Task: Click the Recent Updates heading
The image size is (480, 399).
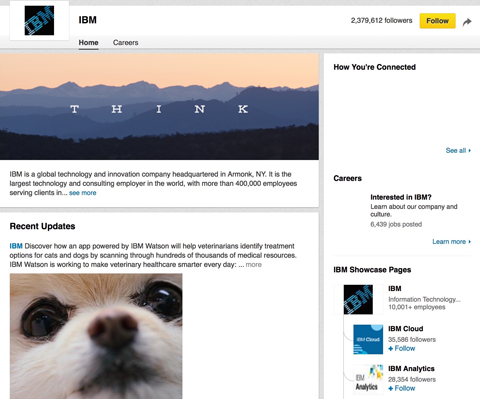Action: point(42,226)
